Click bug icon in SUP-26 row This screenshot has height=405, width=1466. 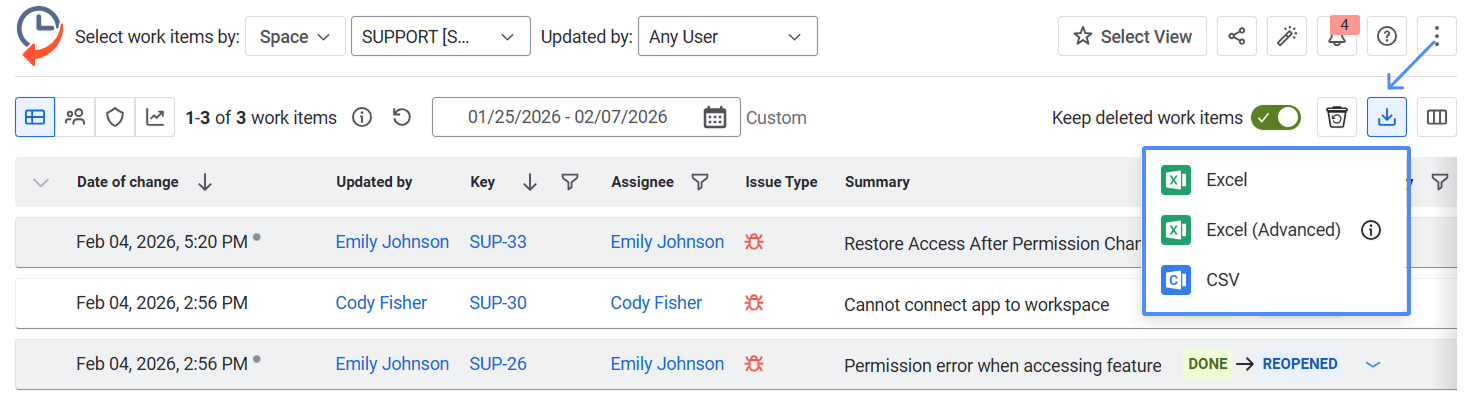point(754,364)
